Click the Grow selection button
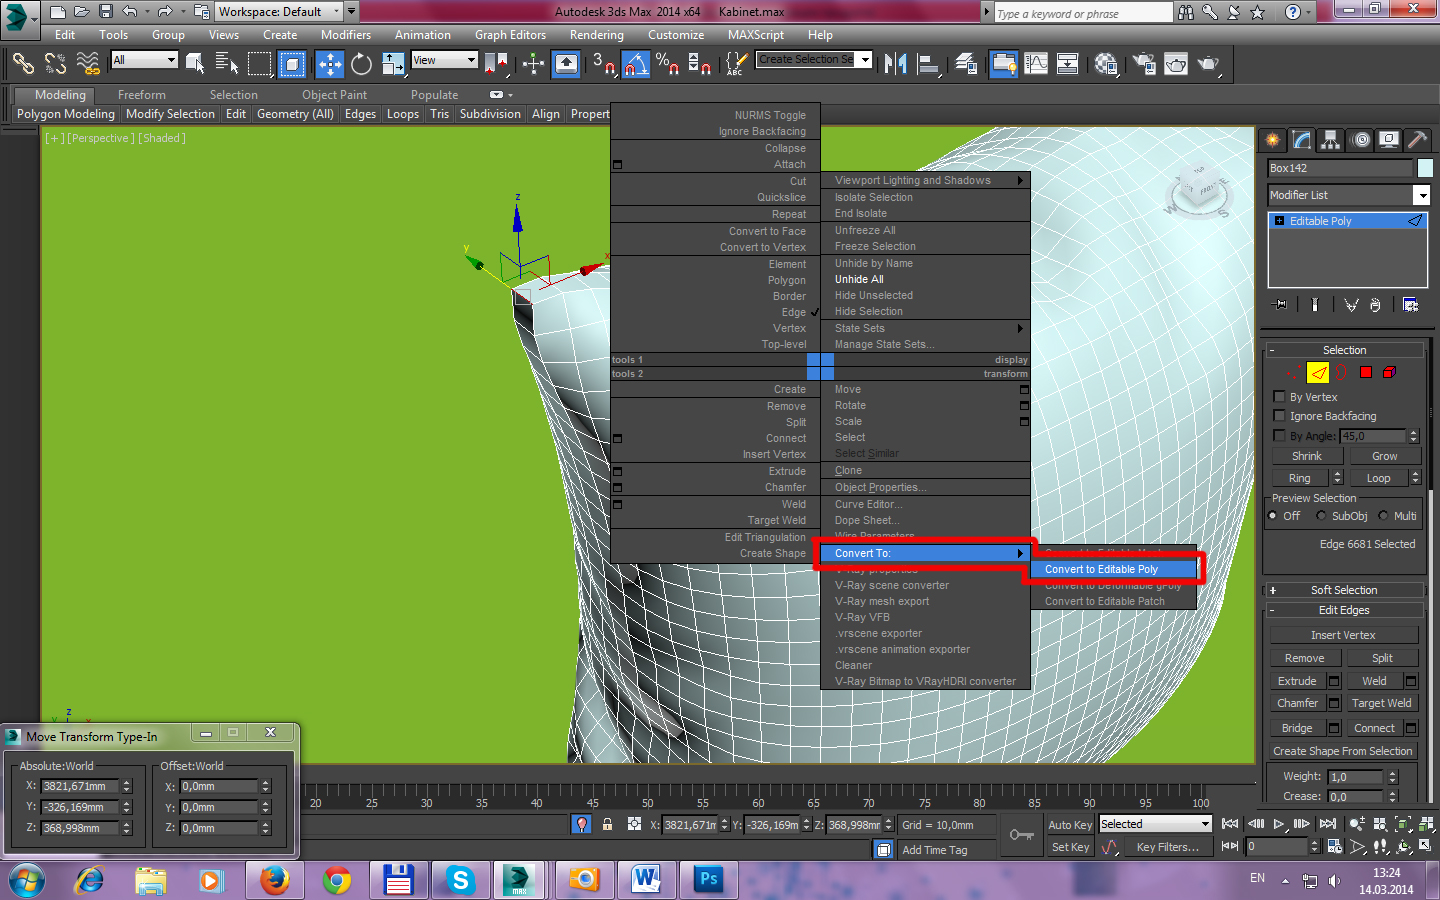The height and width of the screenshot is (900, 1440). click(x=1384, y=456)
